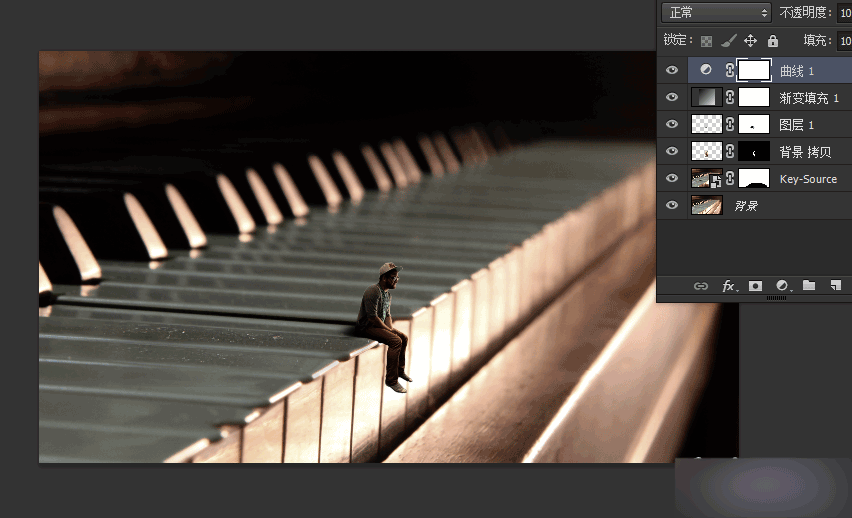
Task: Hide the 曲线 1 layer
Action: tap(672, 70)
